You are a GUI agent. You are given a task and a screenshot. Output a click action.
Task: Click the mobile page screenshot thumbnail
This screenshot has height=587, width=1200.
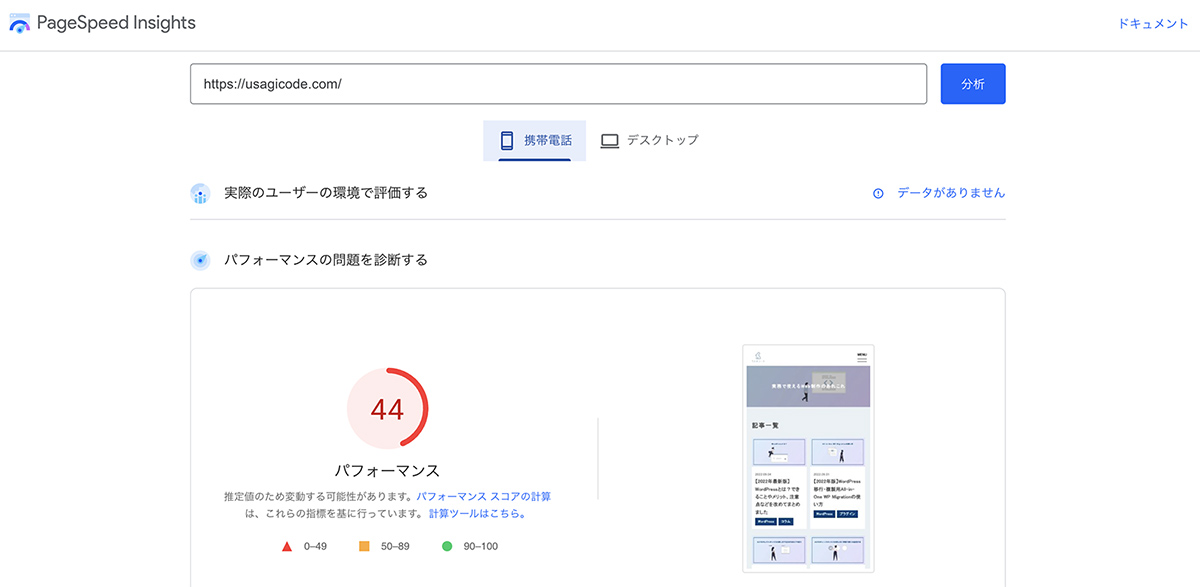tap(808, 459)
